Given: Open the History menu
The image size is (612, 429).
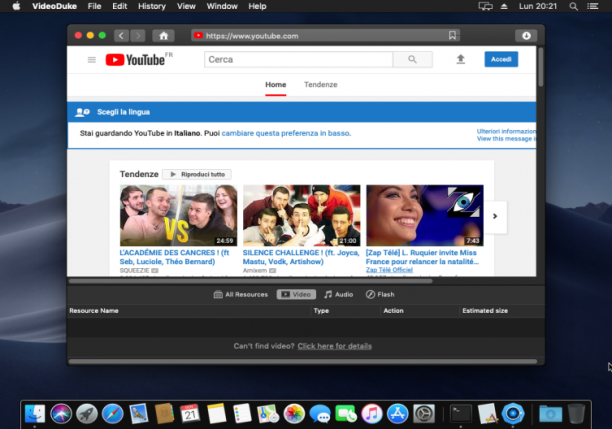Looking at the screenshot, I should tap(152, 6).
